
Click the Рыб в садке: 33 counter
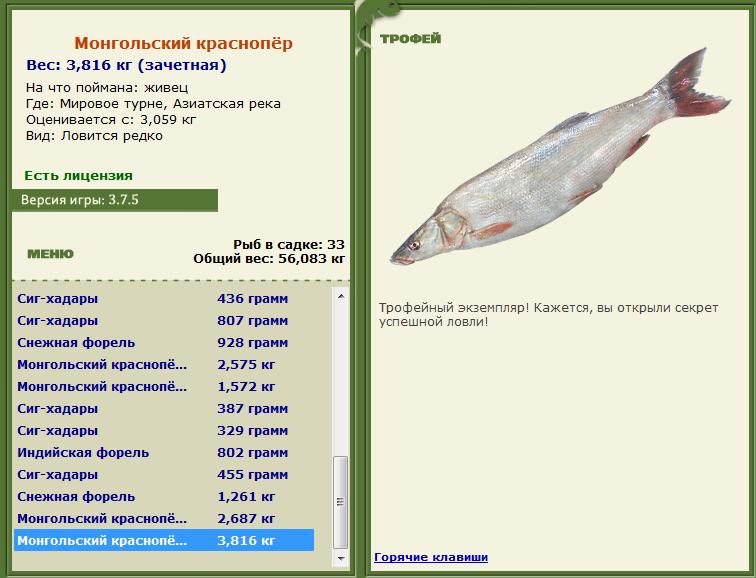(x=289, y=244)
